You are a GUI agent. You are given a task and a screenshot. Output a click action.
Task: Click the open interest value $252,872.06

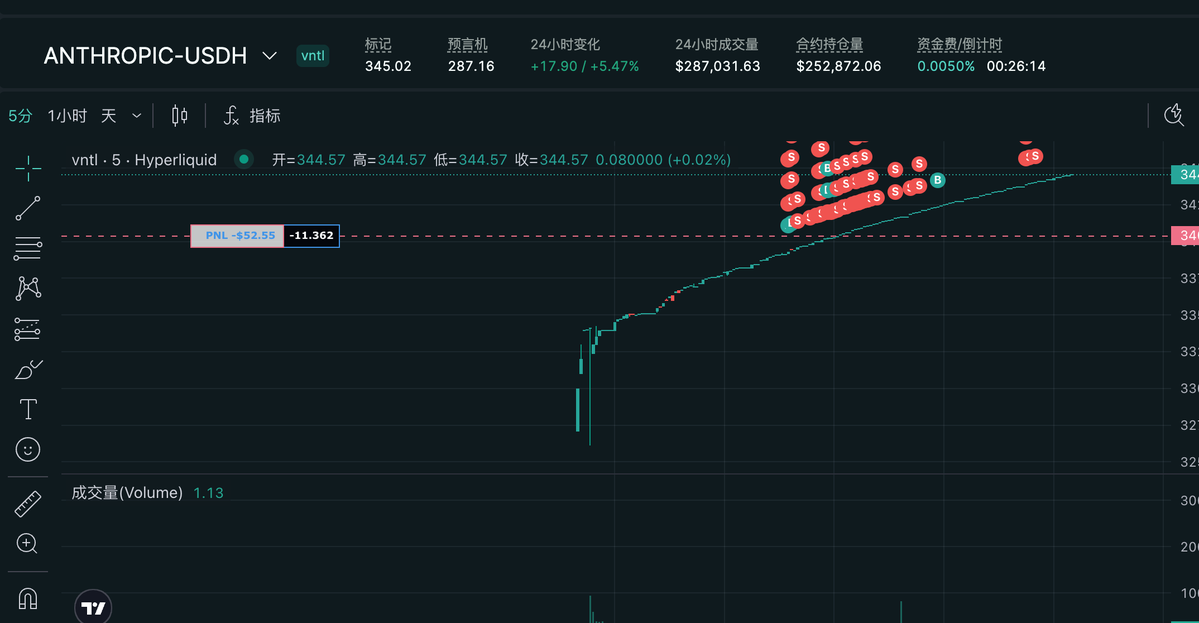839,67
